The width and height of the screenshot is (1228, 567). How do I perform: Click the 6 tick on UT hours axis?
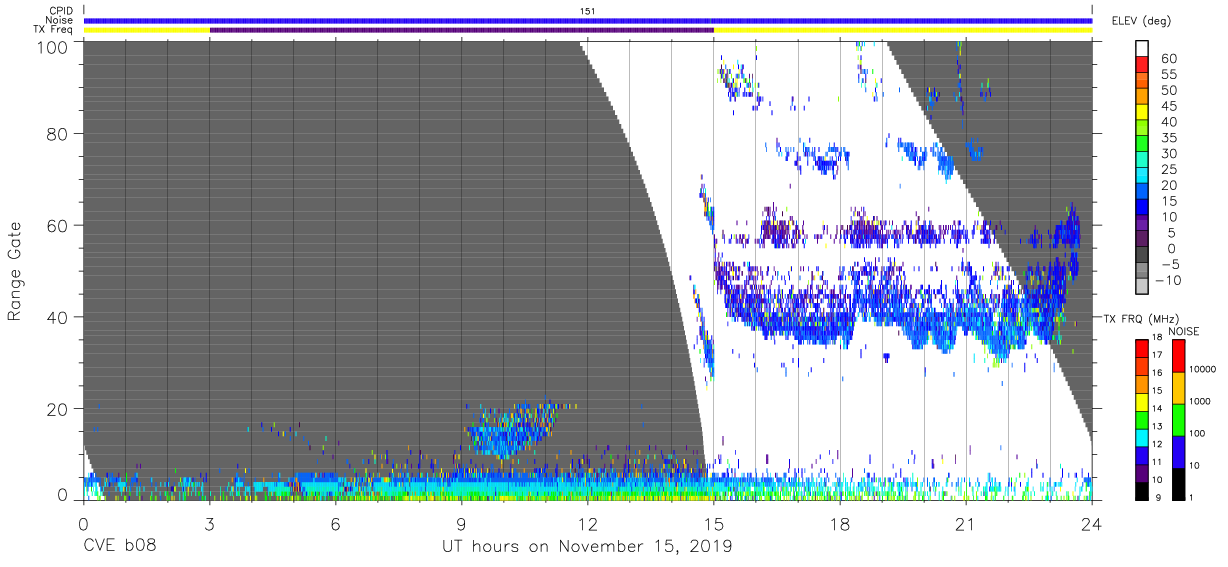click(335, 523)
